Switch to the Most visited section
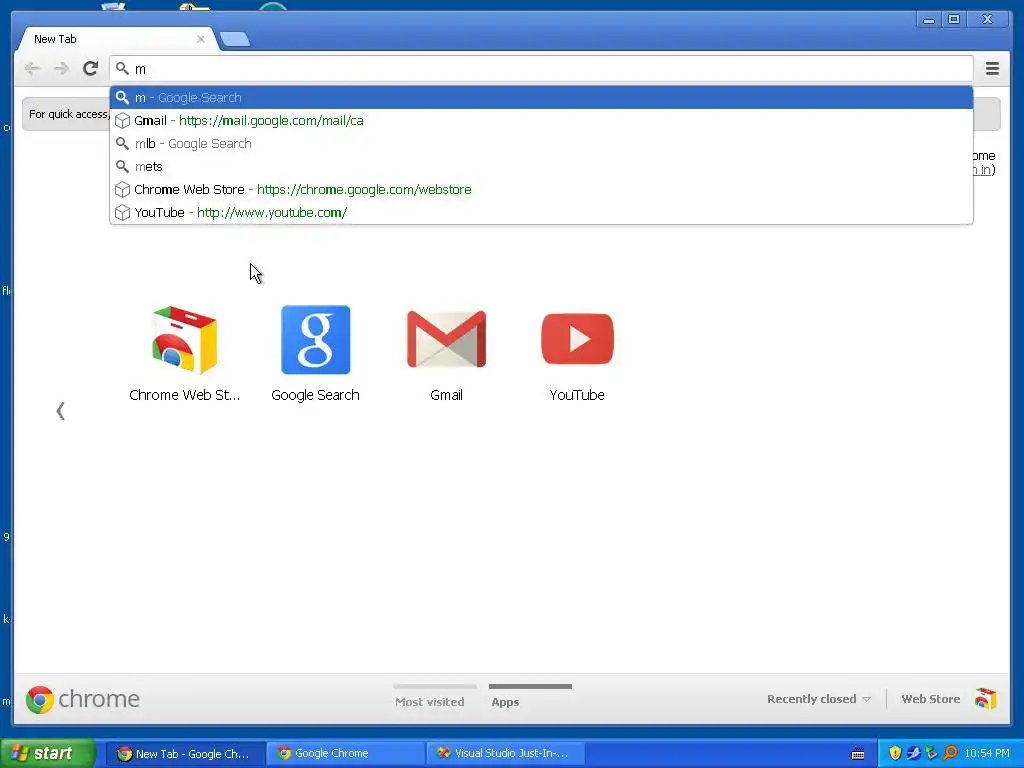 430,701
